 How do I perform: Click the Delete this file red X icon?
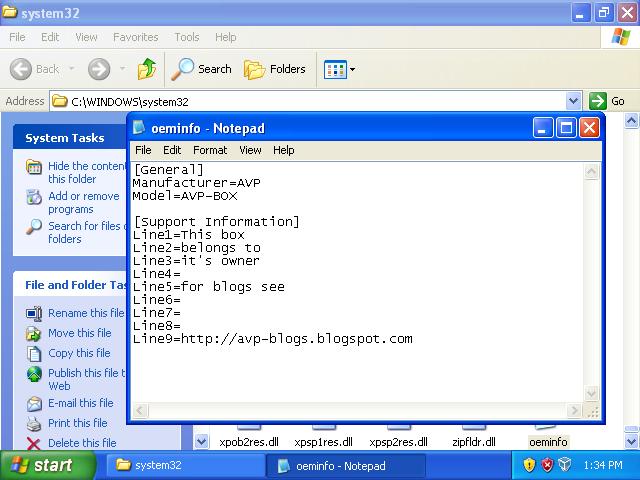(x=34, y=444)
